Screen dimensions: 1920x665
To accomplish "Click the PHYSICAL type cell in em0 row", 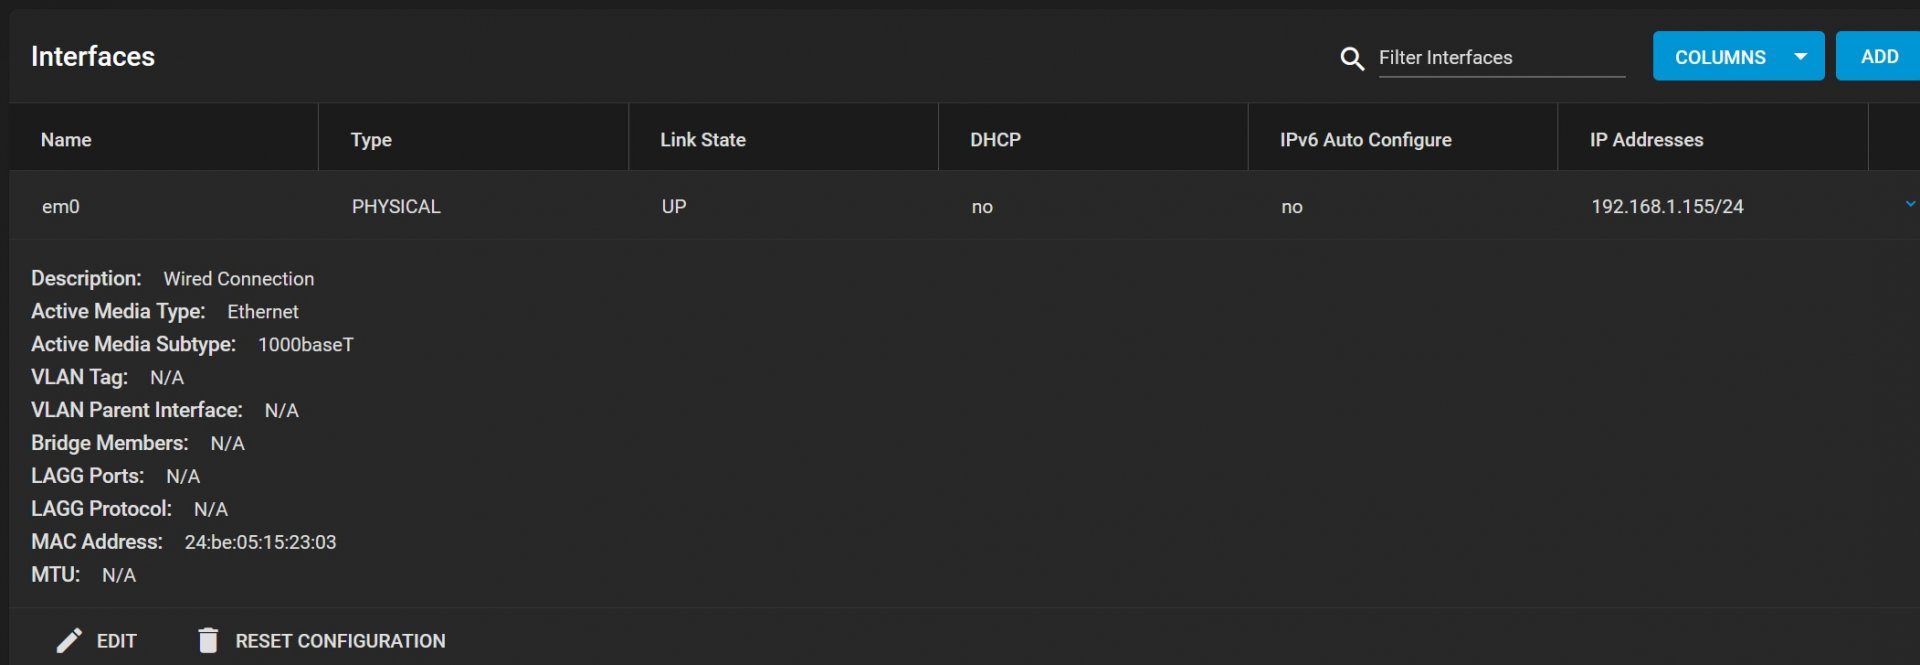I will pos(396,207).
